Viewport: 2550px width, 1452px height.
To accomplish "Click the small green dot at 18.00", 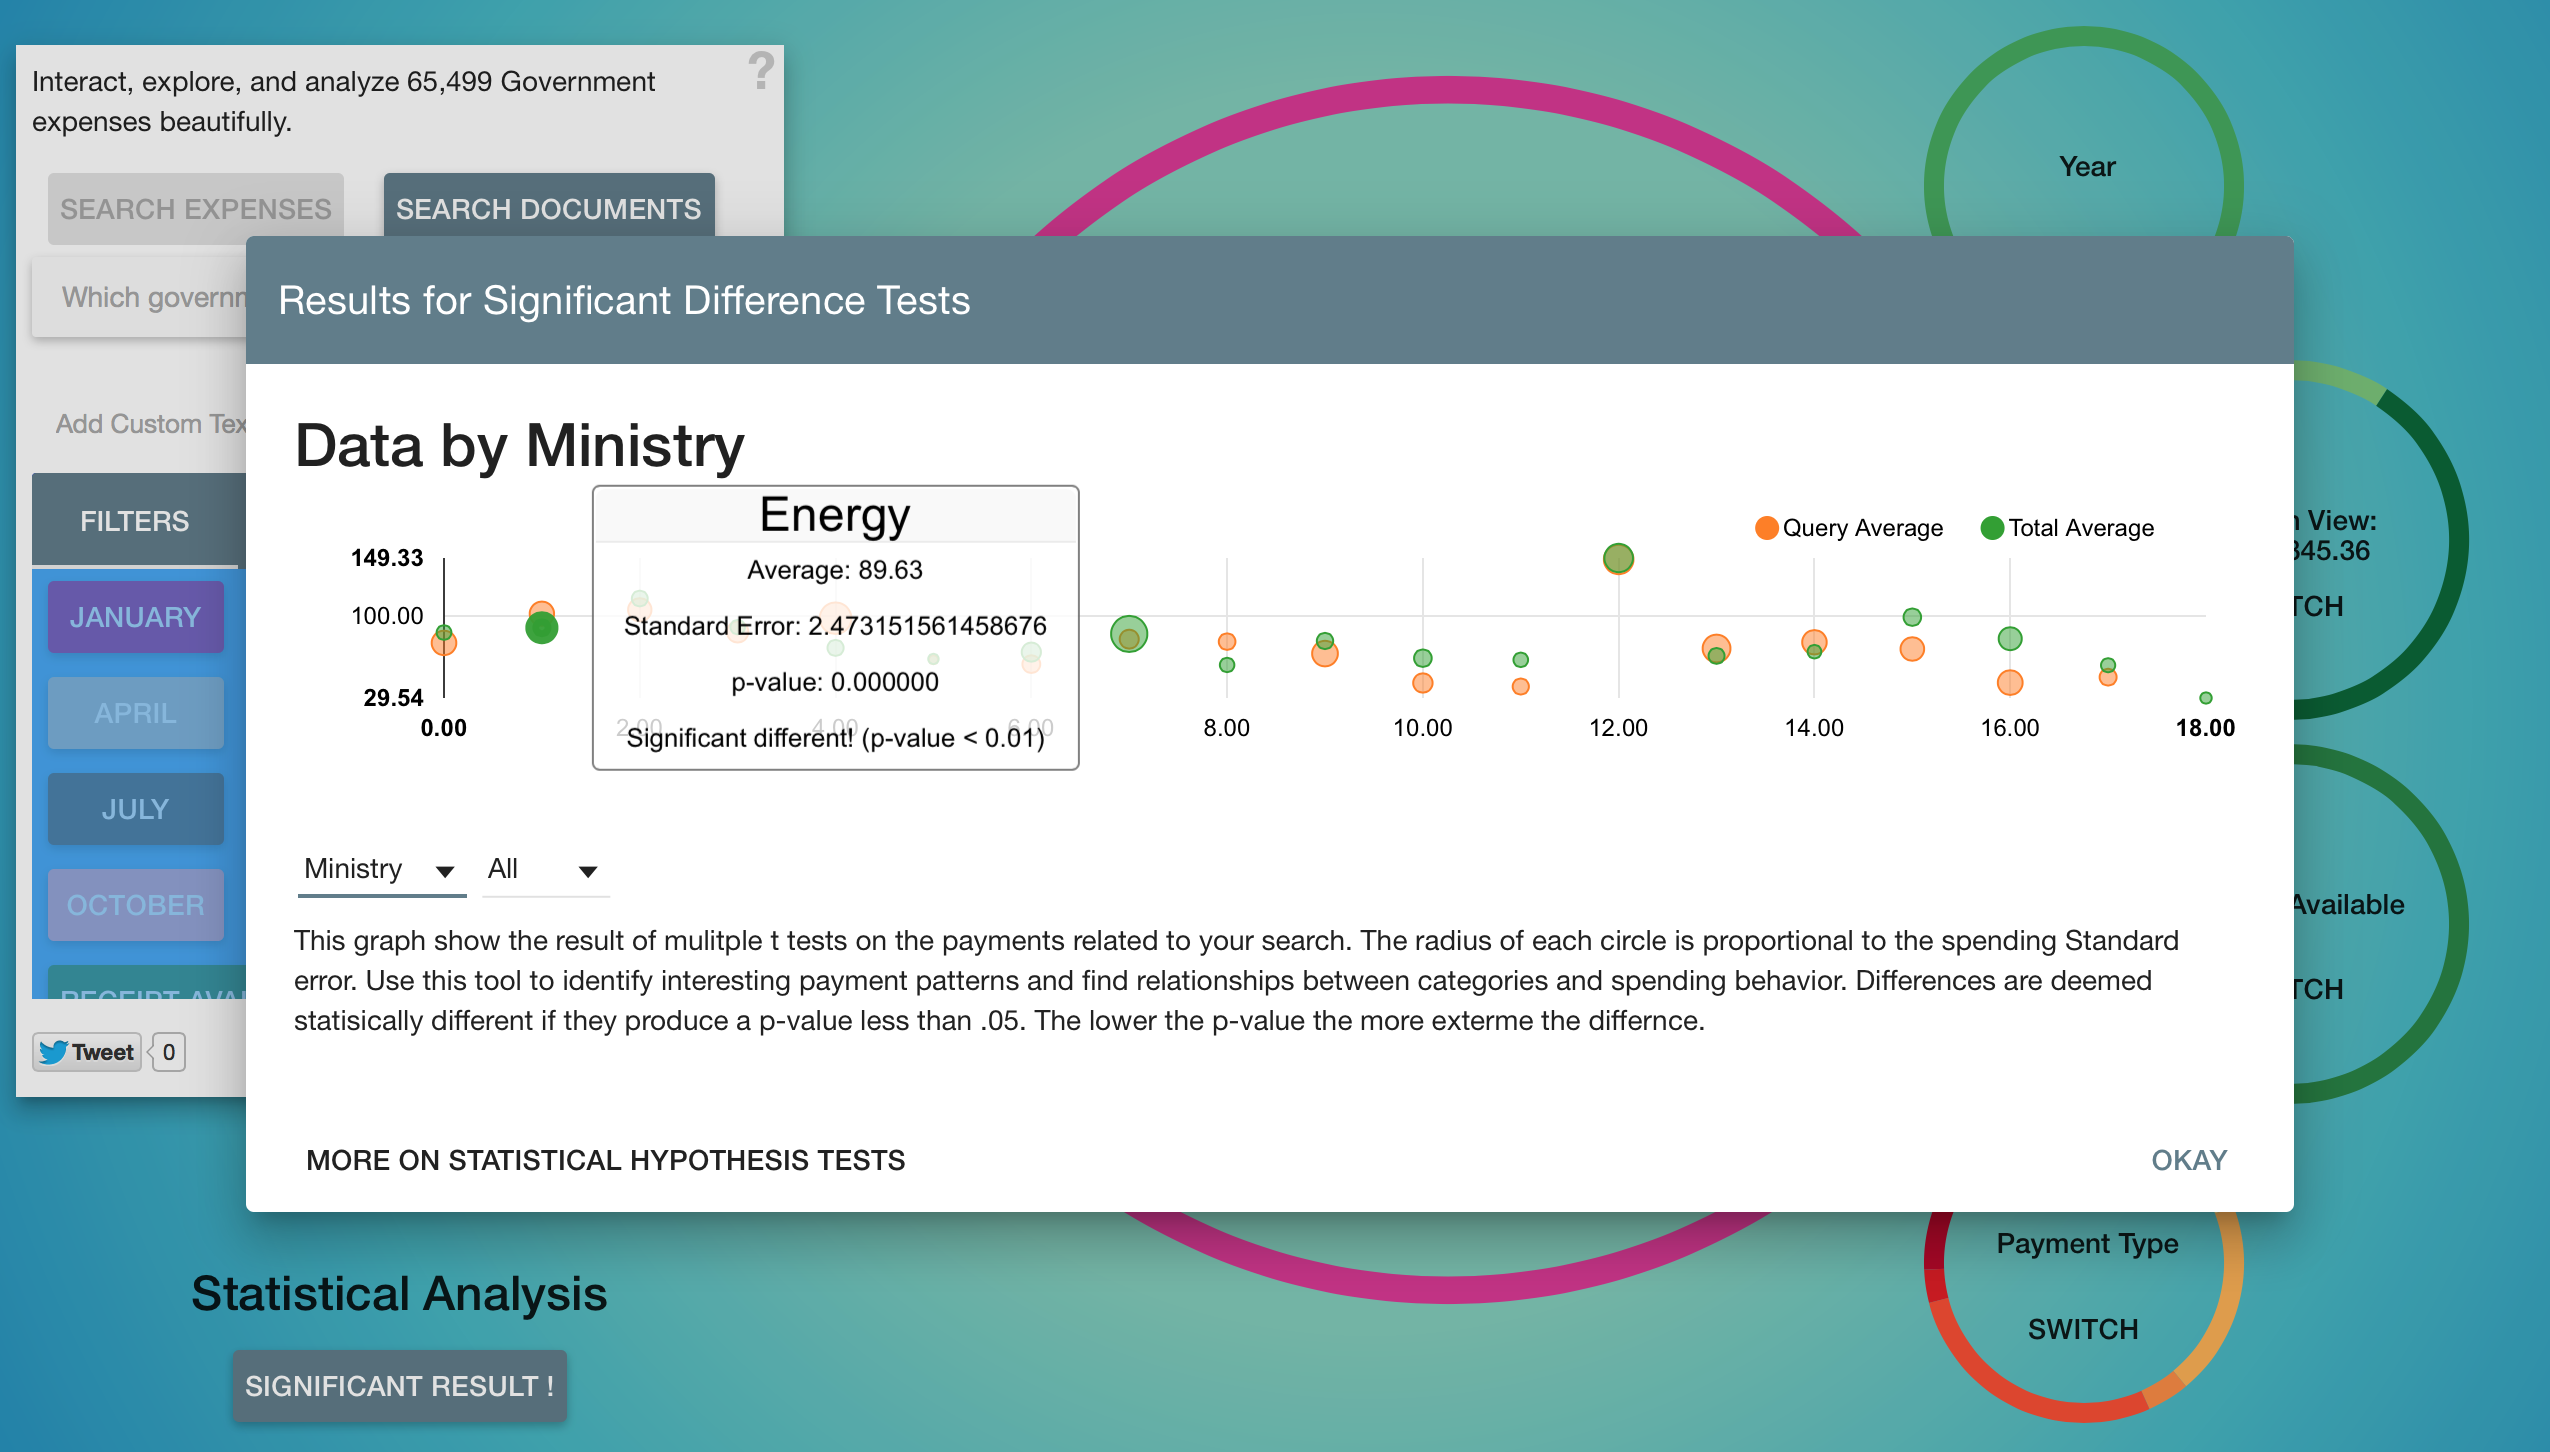I will pyautogui.click(x=2205, y=698).
